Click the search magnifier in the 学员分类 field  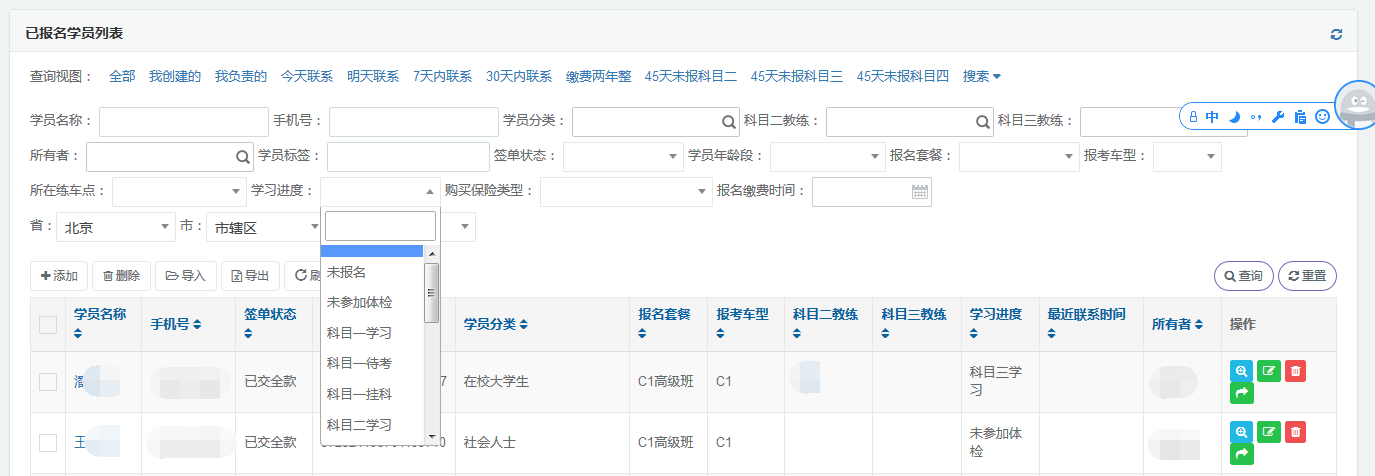click(729, 122)
